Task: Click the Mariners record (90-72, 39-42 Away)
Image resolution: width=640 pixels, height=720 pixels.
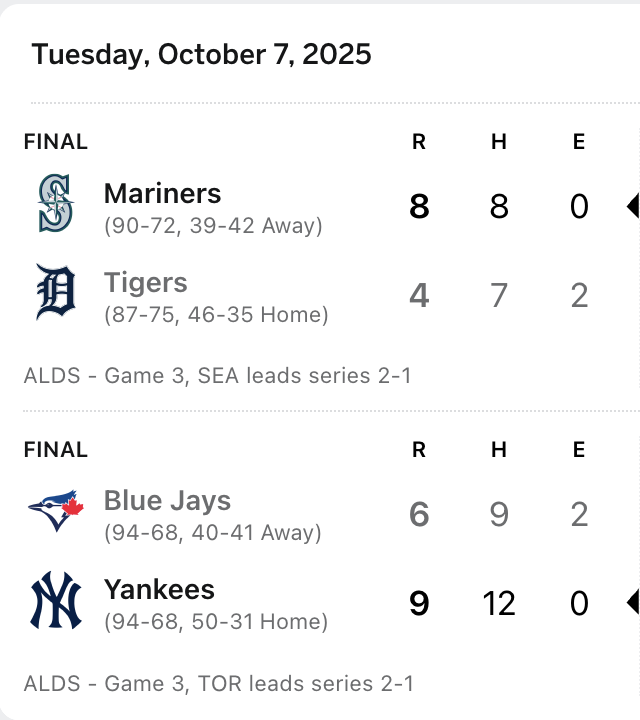Action: pyautogui.click(x=213, y=226)
